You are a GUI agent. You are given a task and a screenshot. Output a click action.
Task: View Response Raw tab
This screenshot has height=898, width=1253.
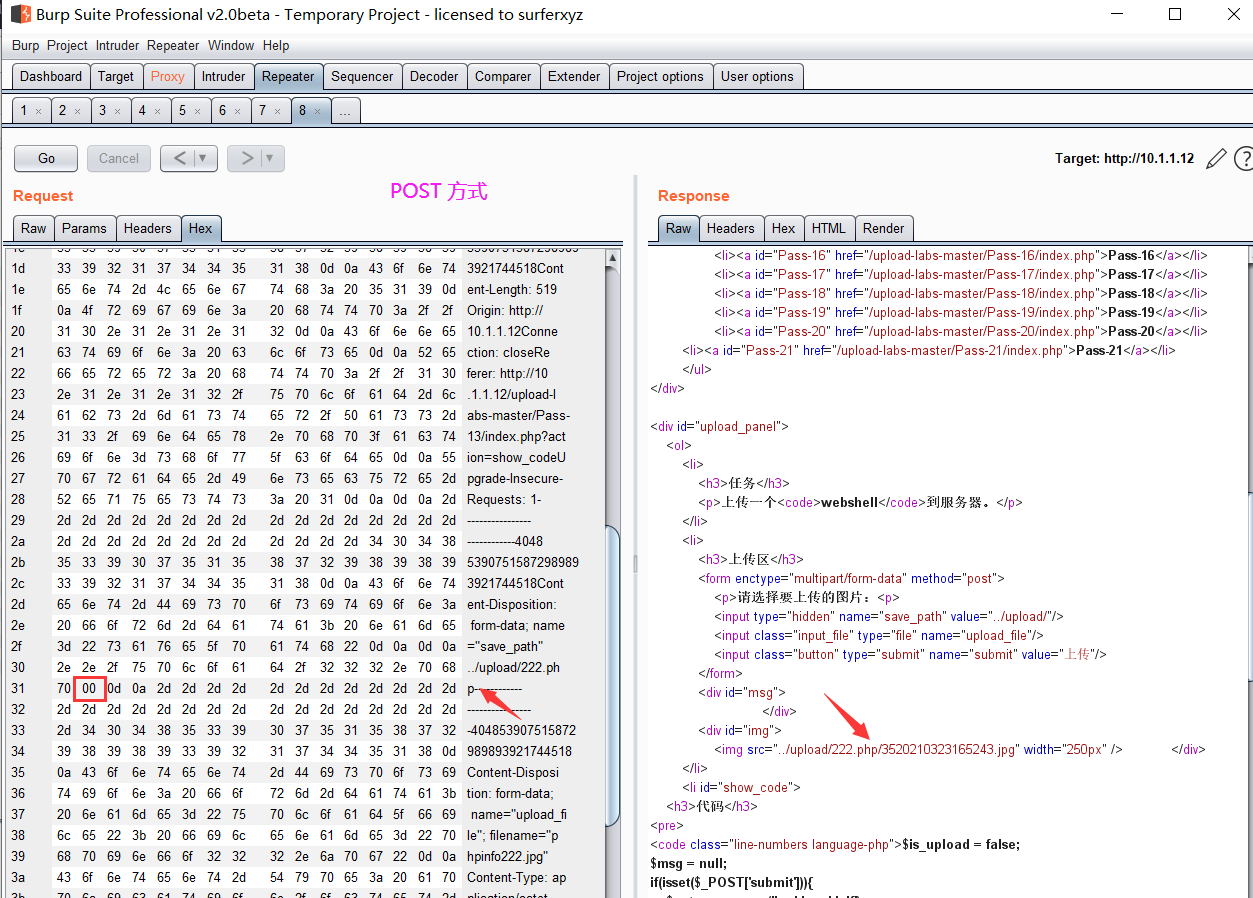pyautogui.click(x=678, y=228)
